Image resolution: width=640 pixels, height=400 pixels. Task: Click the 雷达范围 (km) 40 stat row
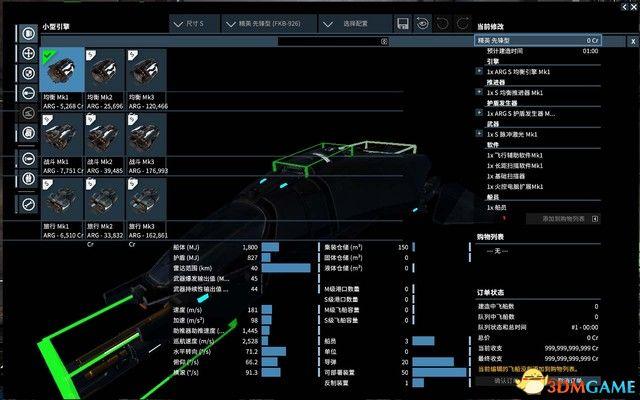pos(242,268)
